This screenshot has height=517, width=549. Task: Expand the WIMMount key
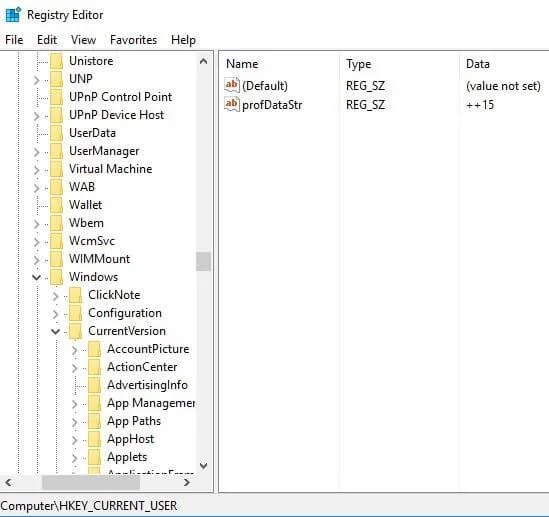pos(36,260)
